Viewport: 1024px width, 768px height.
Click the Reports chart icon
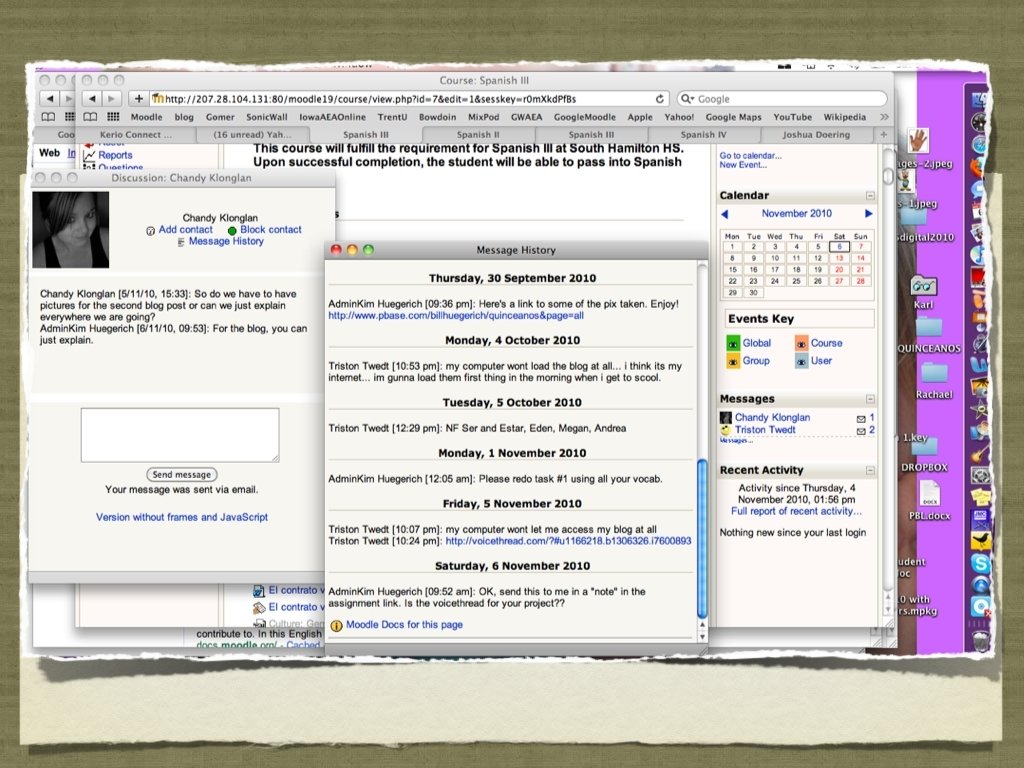click(x=89, y=155)
